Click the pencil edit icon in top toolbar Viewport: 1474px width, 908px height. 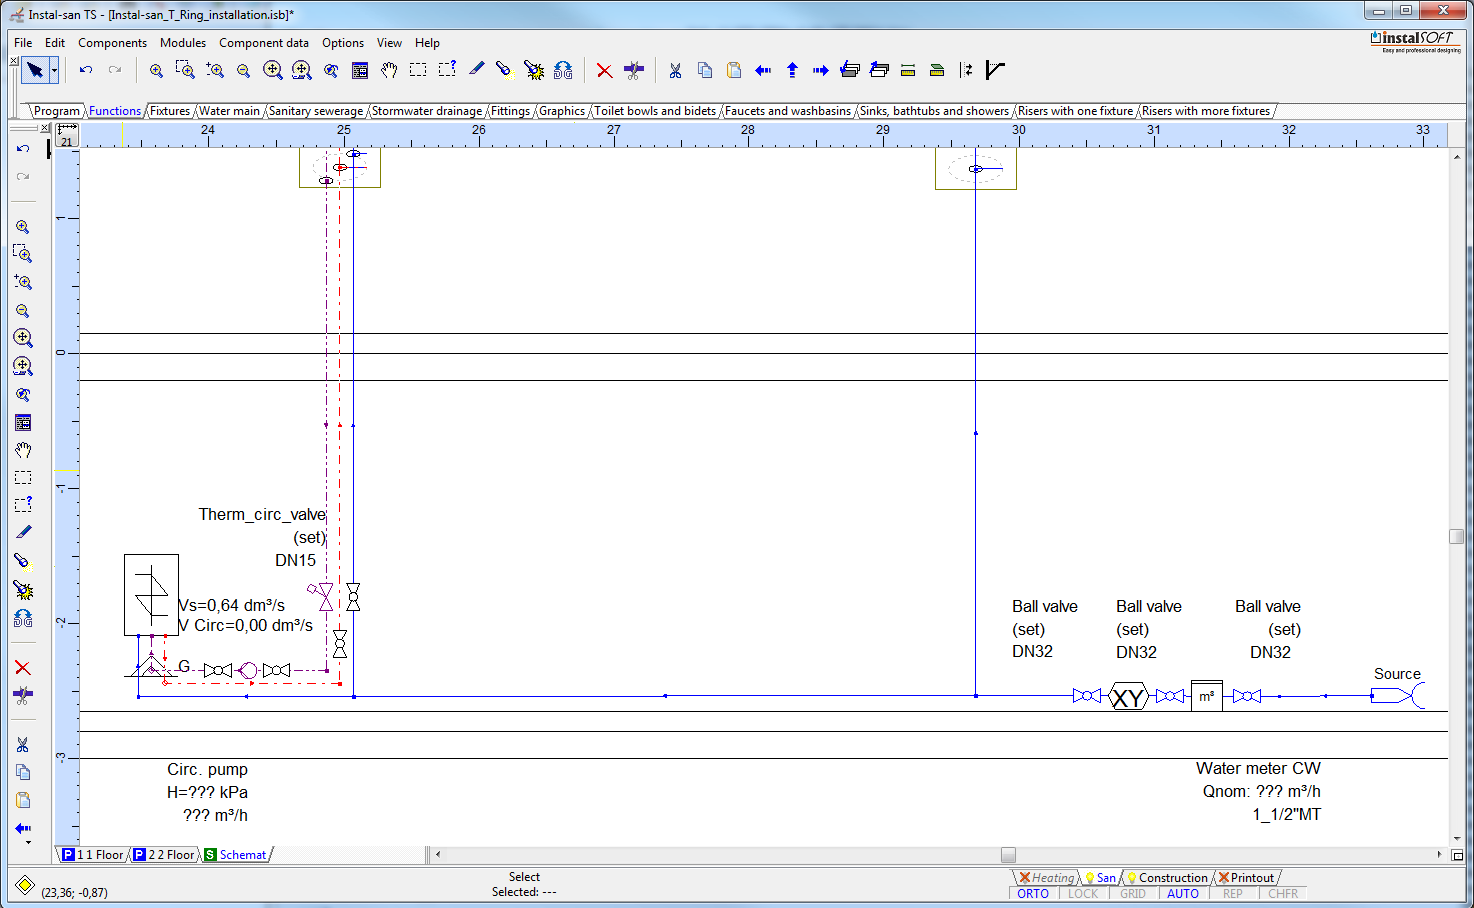coord(476,70)
